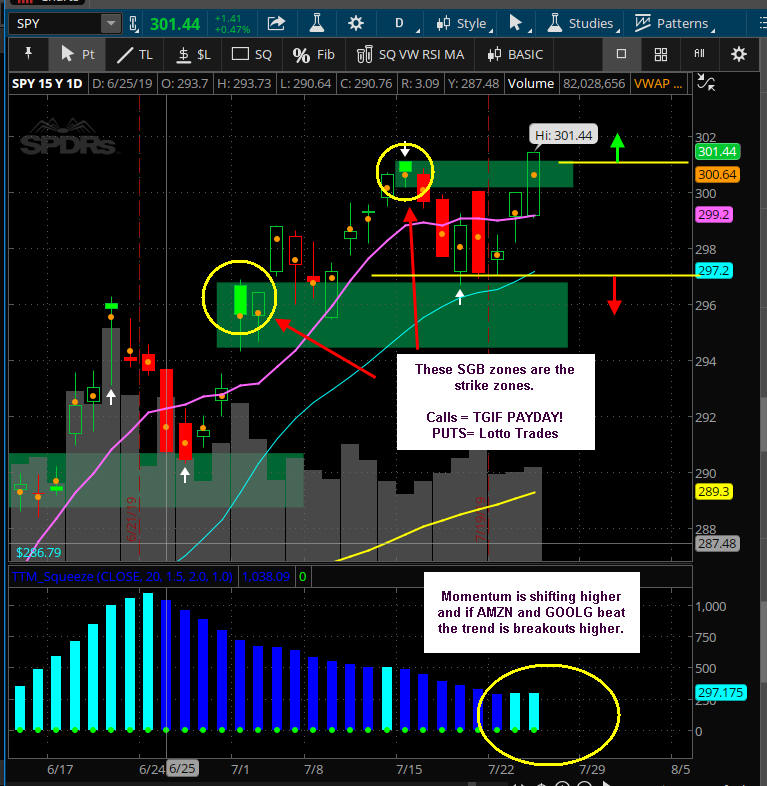
Task: Click the 7/22 date on time axis
Action: pos(501,769)
